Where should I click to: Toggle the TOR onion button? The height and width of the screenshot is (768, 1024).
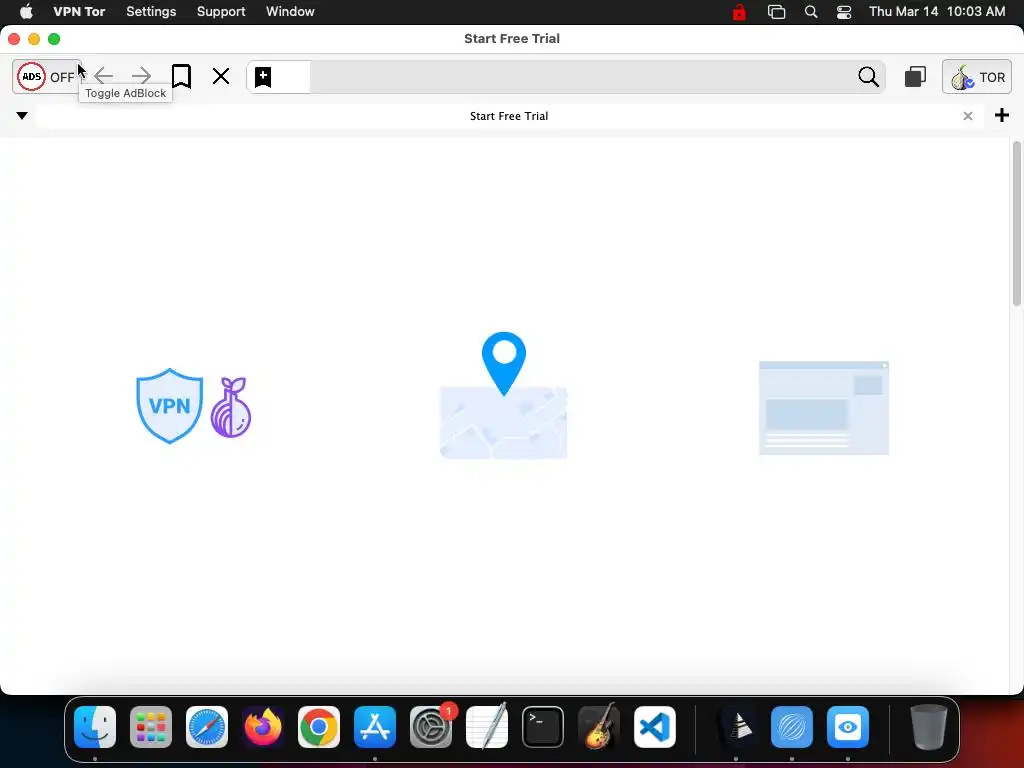tap(977, 77)
